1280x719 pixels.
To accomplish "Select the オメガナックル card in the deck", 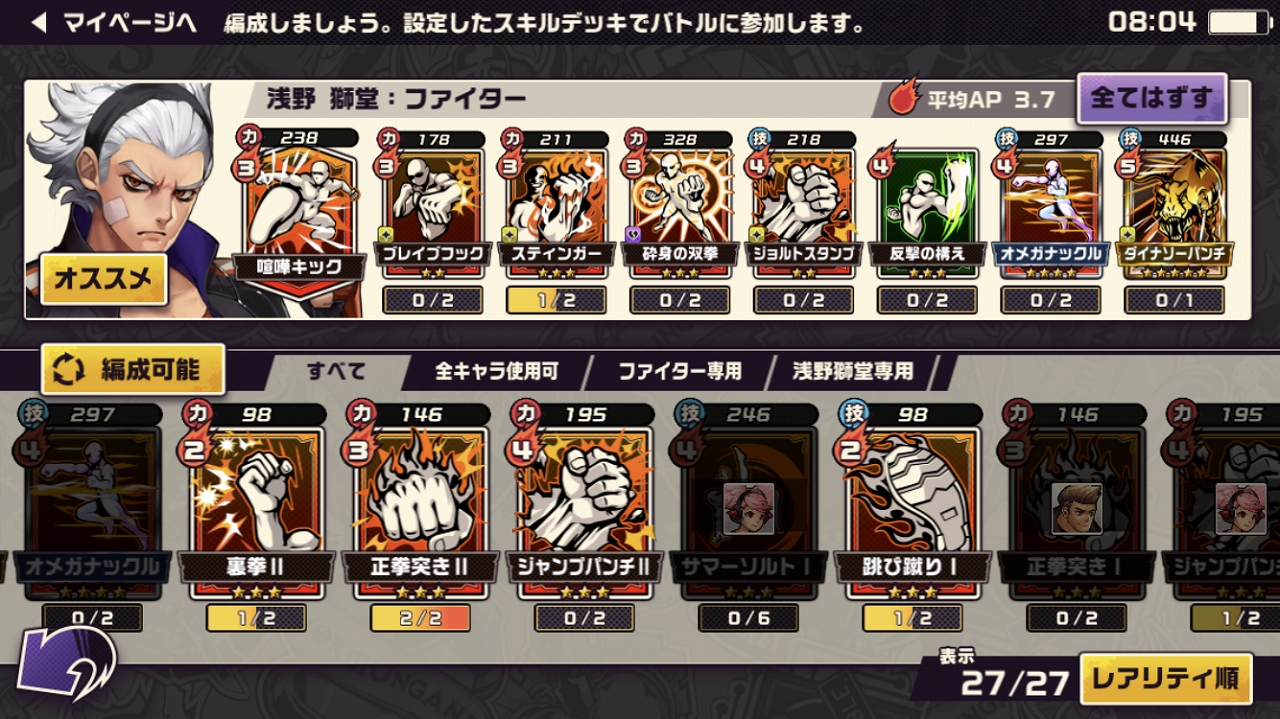I will 1050,205.
